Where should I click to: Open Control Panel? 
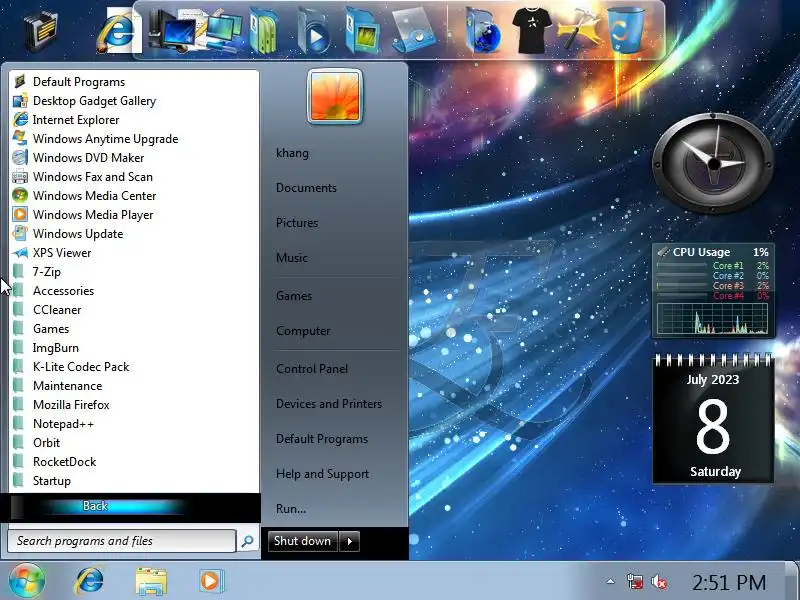pyautogui.click(x=312, y=369)
